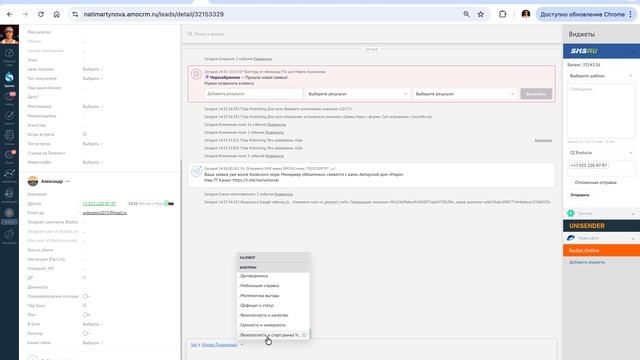Expand the Мессенджер Выбрать dropdown
This screenshot has height=360, width=640.
click(93, 107)
